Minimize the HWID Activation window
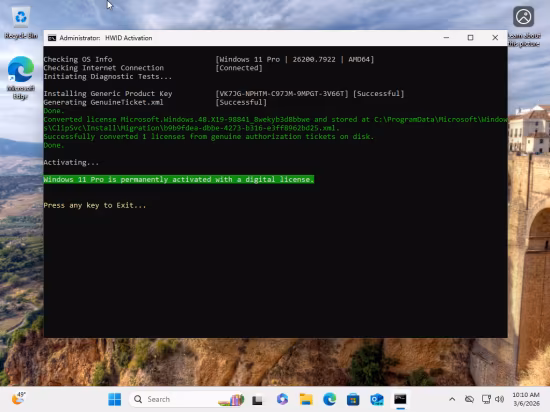The image size is (550, 412). [x=446, y=38]
